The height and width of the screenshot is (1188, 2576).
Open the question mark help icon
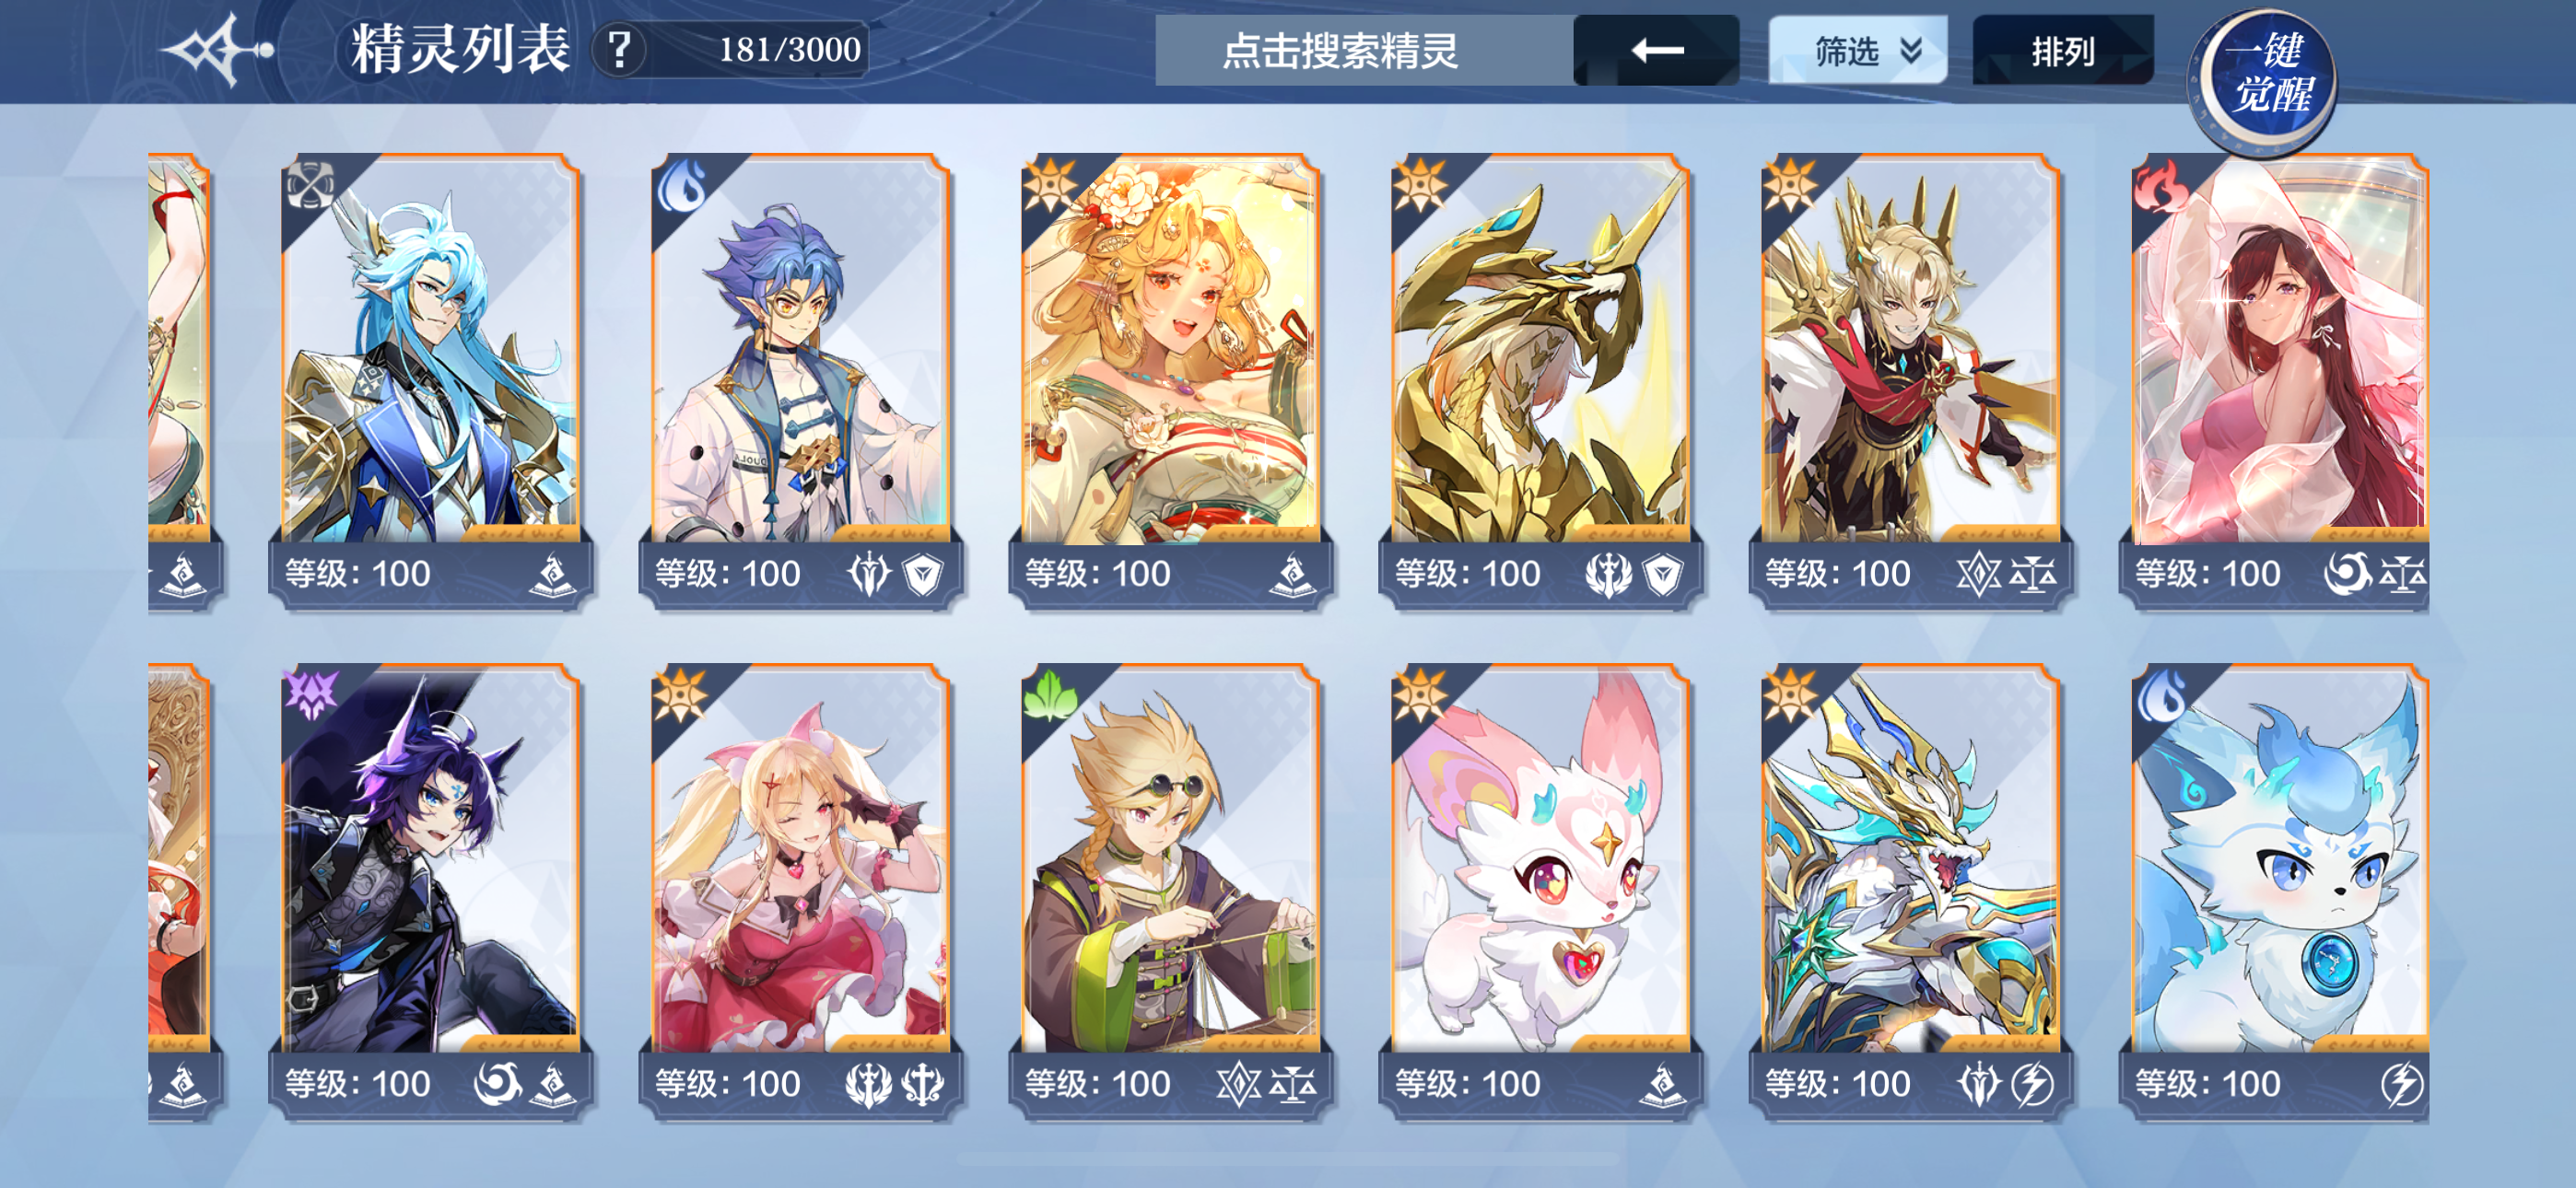coord(620,49)
